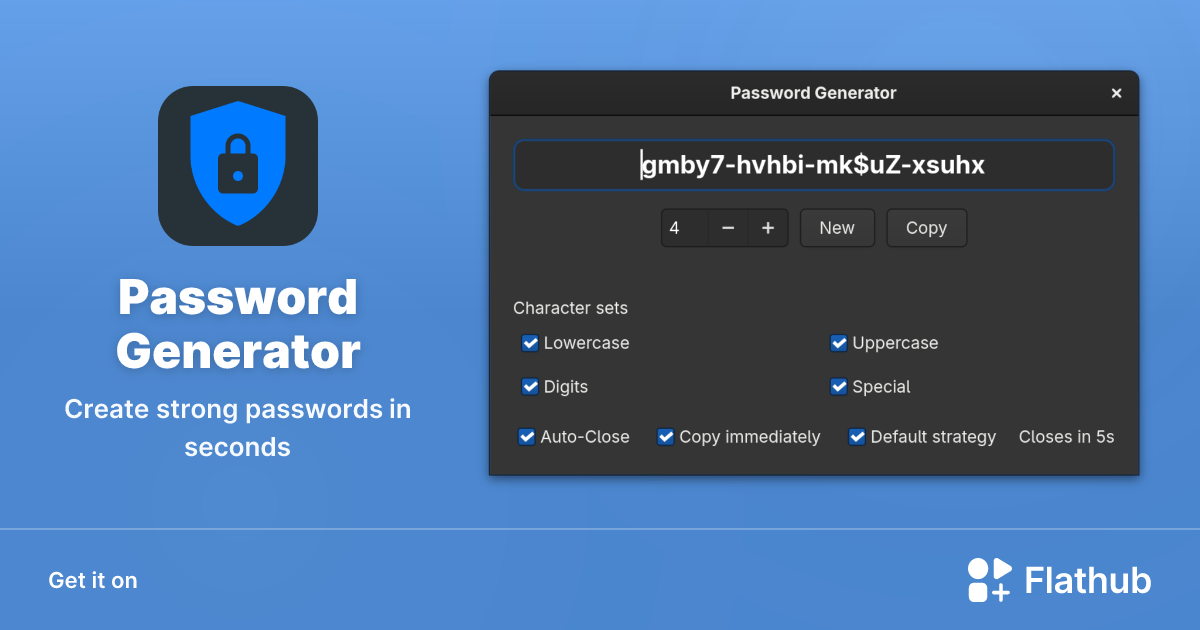
Task: Close the Password Generator window
Action: [1116, 93]
